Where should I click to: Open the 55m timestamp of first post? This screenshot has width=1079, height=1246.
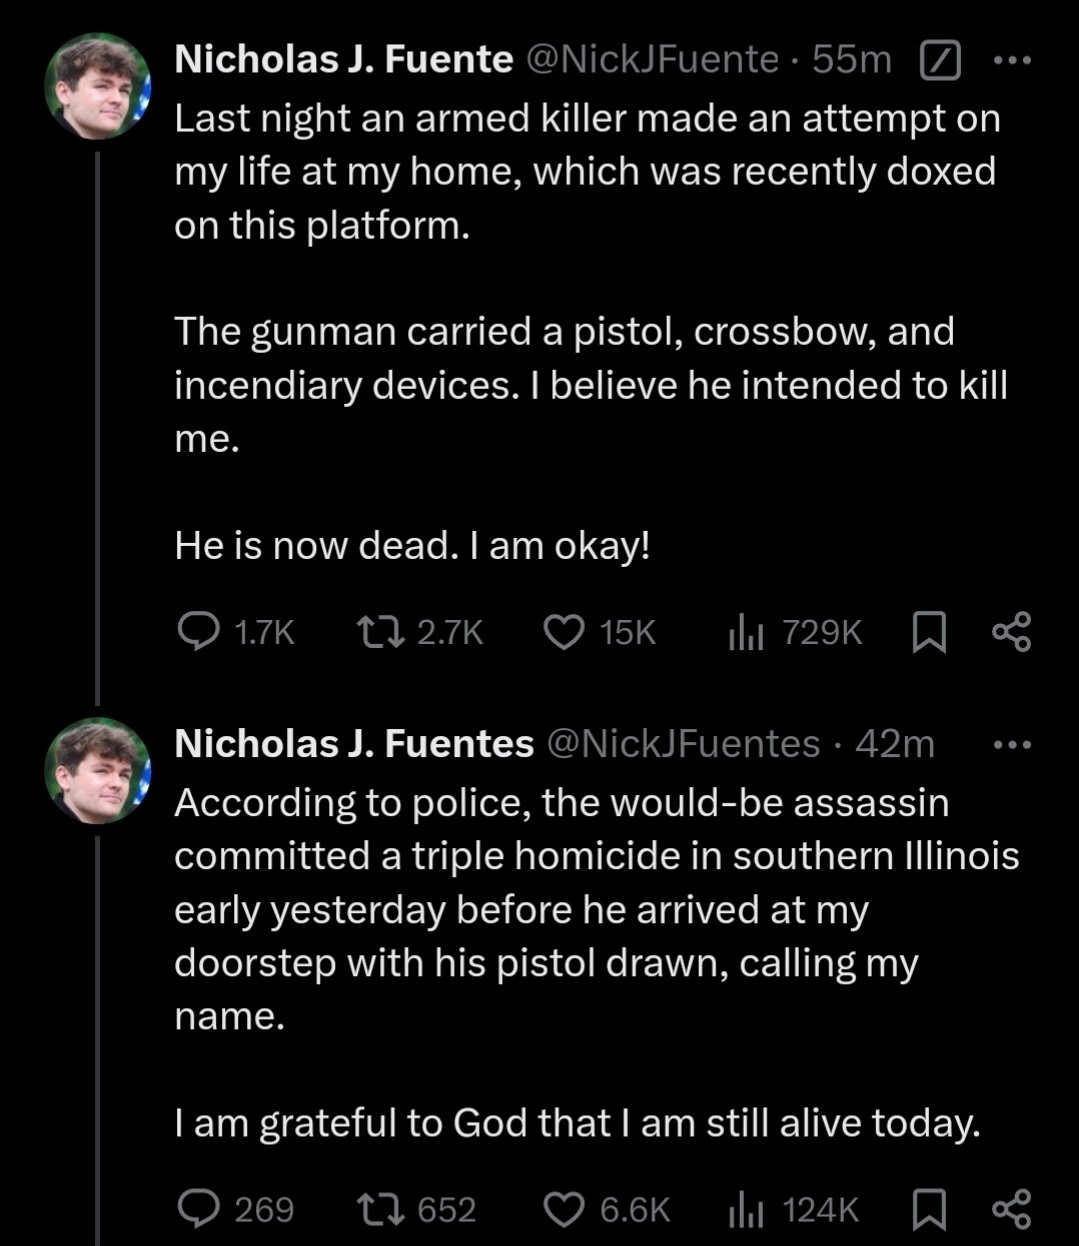[852, 60]
